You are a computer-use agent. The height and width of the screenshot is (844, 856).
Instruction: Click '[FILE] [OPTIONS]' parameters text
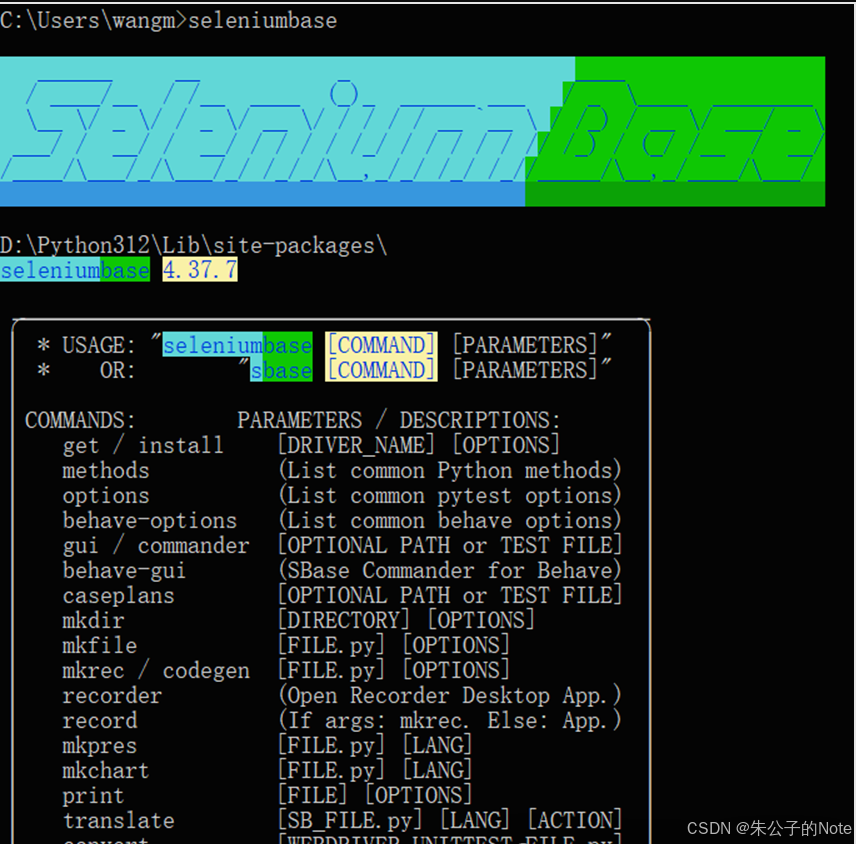tap(374, 795)
